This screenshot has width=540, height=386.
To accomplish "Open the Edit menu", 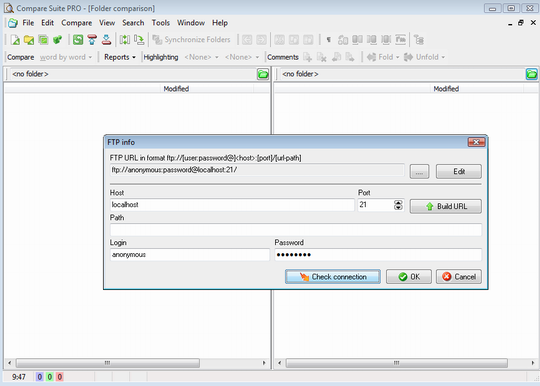I will tap(48, 23).
